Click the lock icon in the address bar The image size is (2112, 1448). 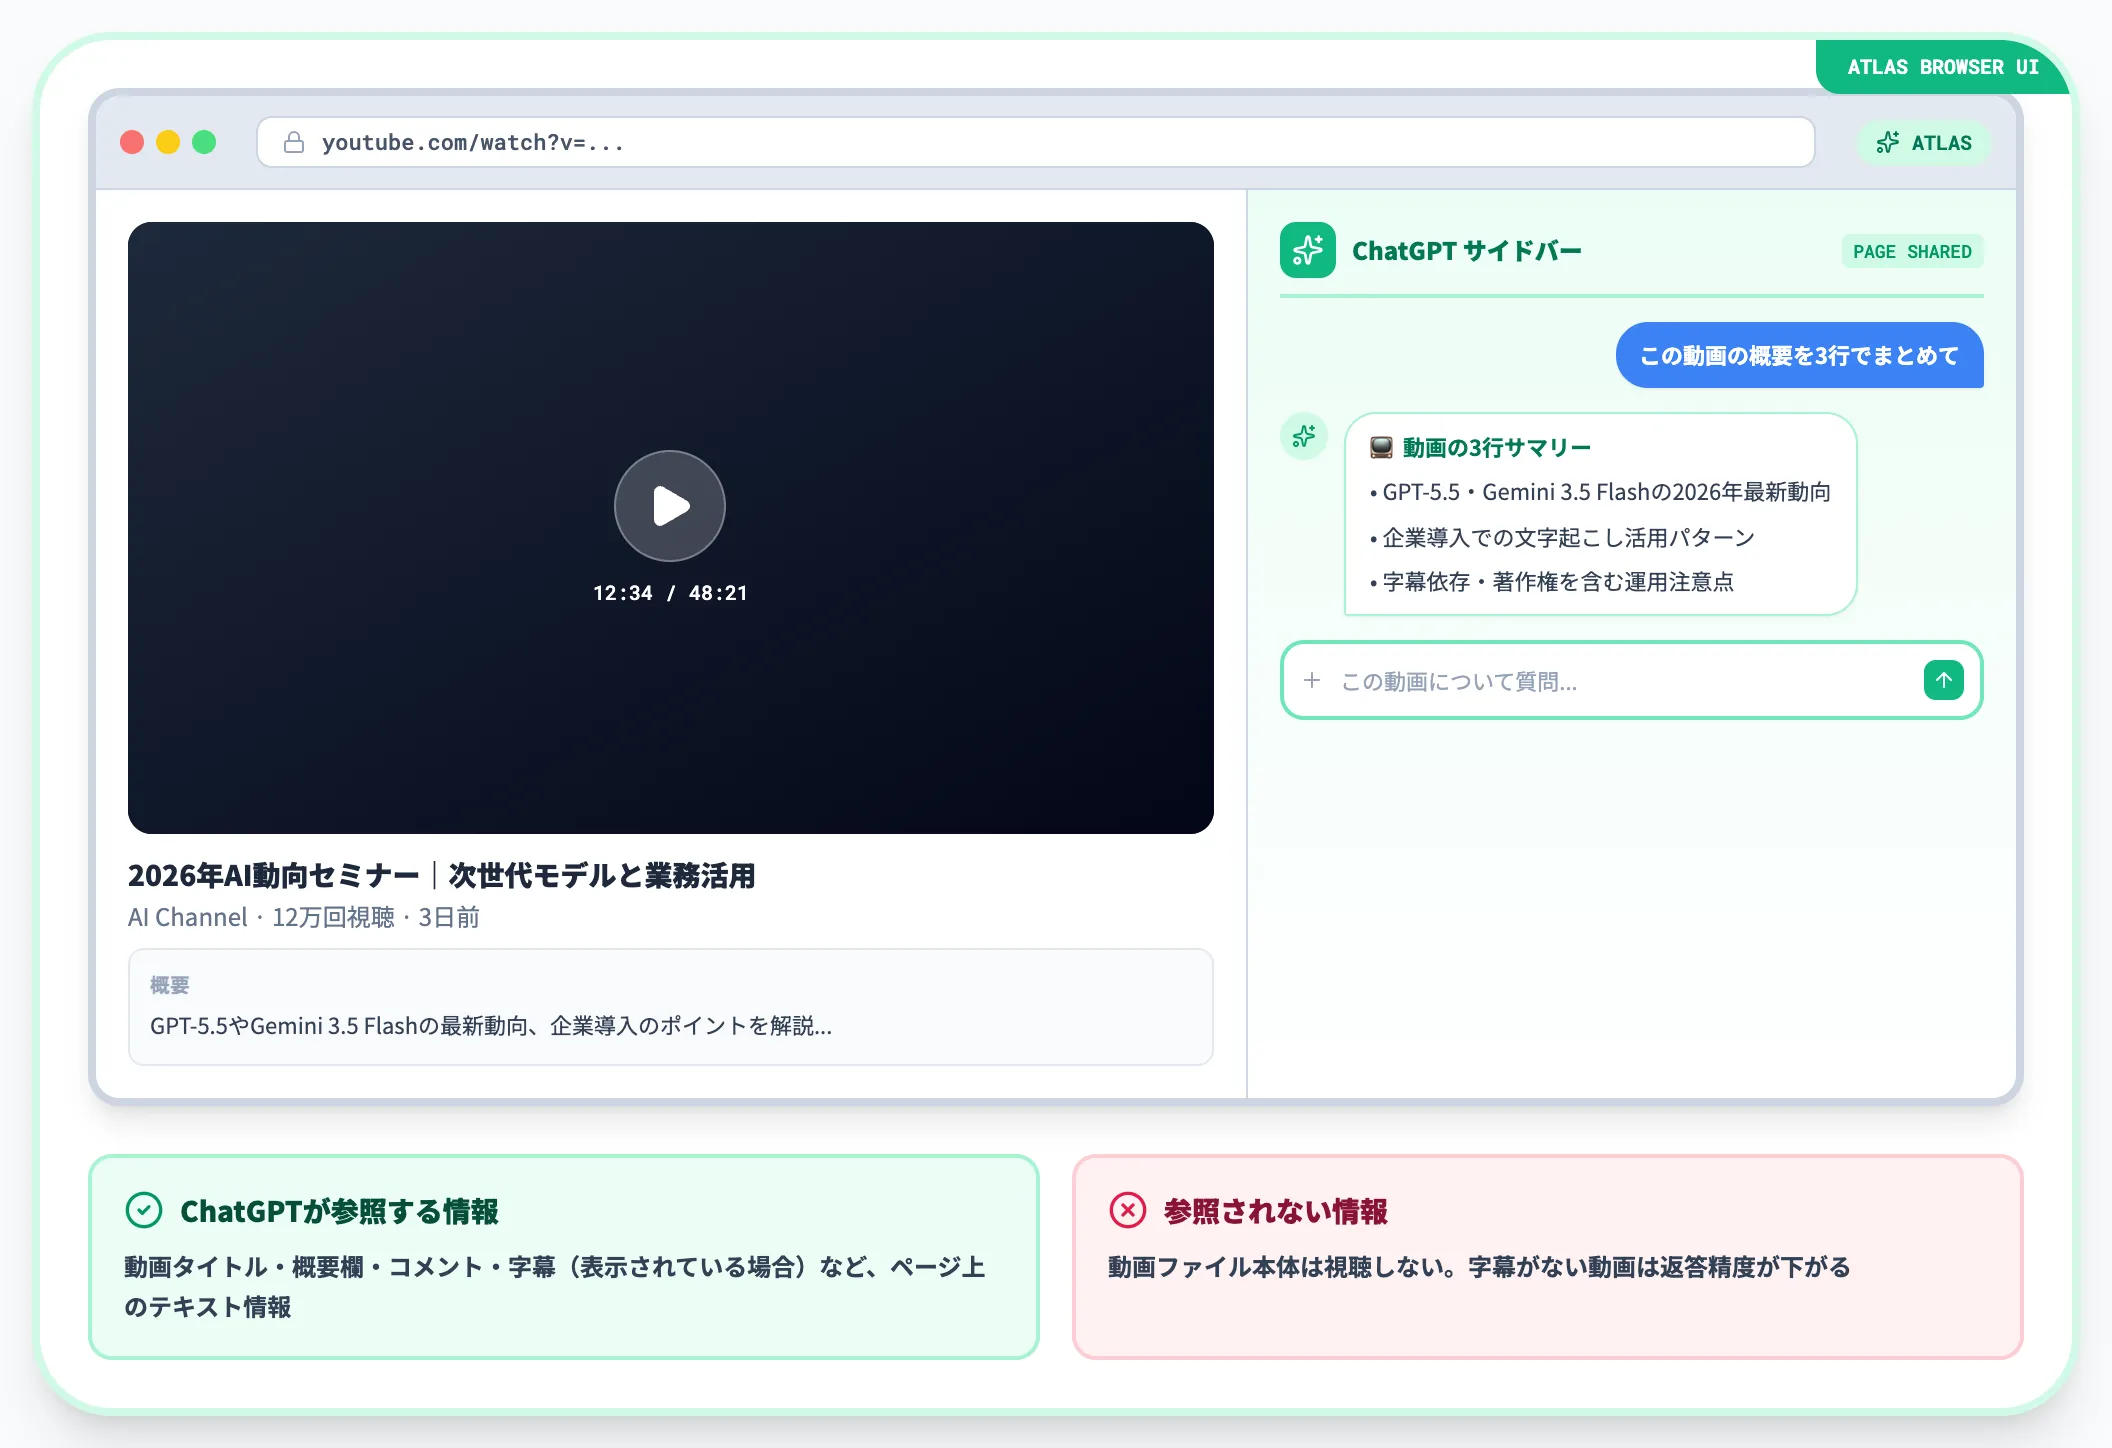294,142
